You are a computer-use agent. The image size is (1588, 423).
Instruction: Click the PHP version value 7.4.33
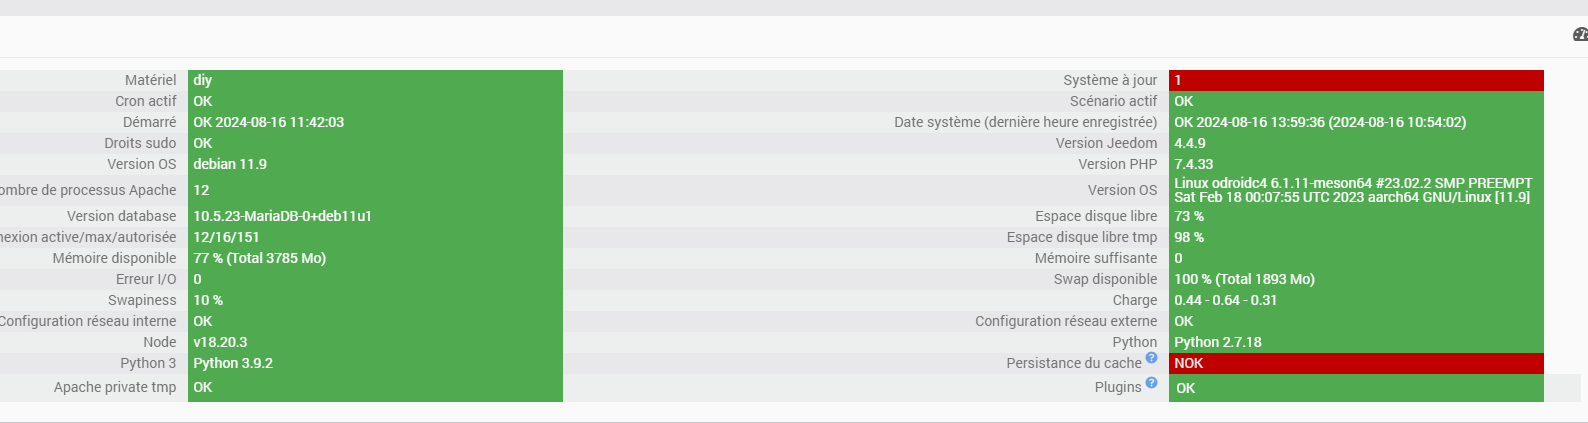[1194, 164]
